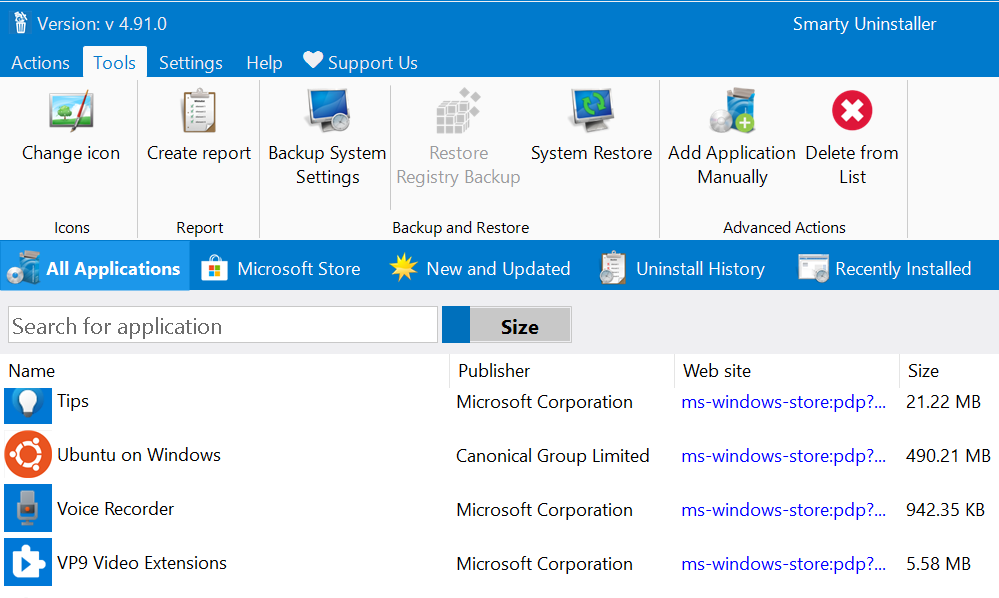Image resolution: width=999 pixels, height=598 pixels.
Task: Toggle the Size filter switch
Action: 507,326
